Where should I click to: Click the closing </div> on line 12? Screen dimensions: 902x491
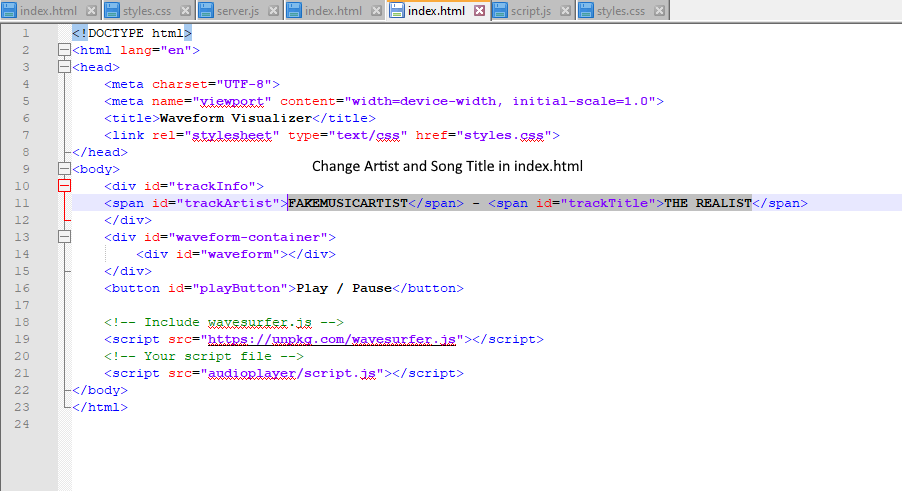point(128,220)
